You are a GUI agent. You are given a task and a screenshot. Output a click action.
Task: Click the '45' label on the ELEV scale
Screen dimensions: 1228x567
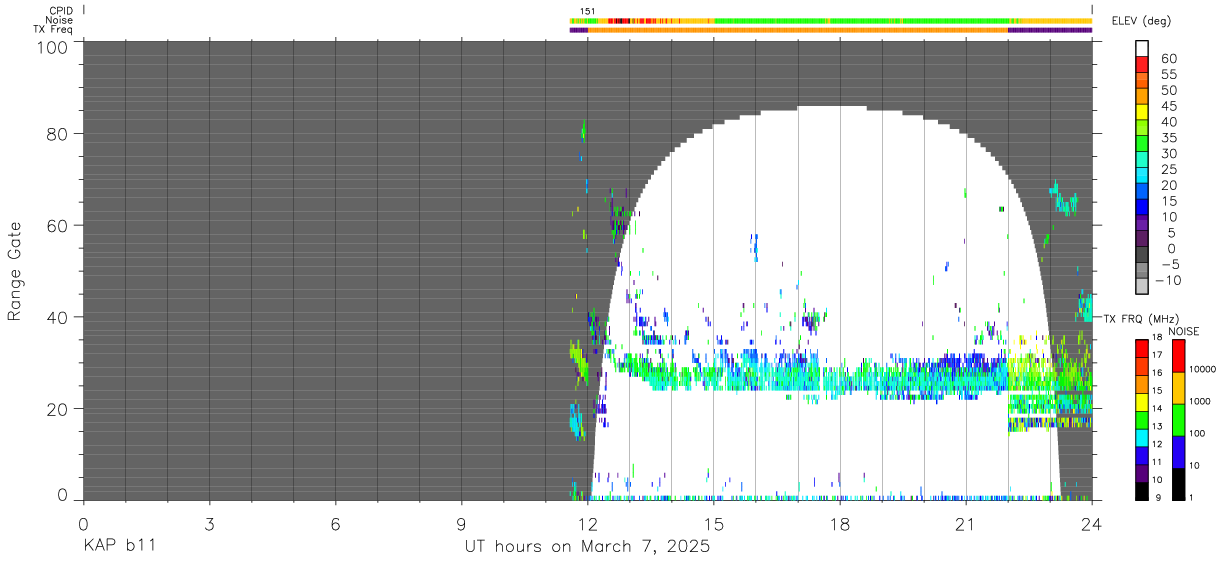pos(1169,107)
